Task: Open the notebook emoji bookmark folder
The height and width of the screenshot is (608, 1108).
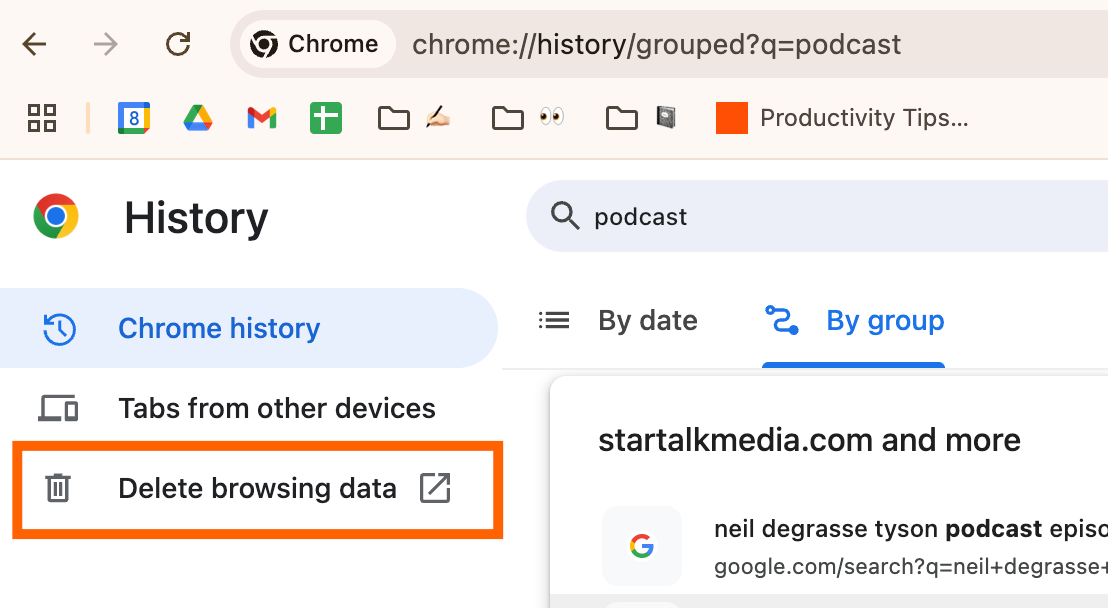Action: pyautogui.click(x=642, y=118)
